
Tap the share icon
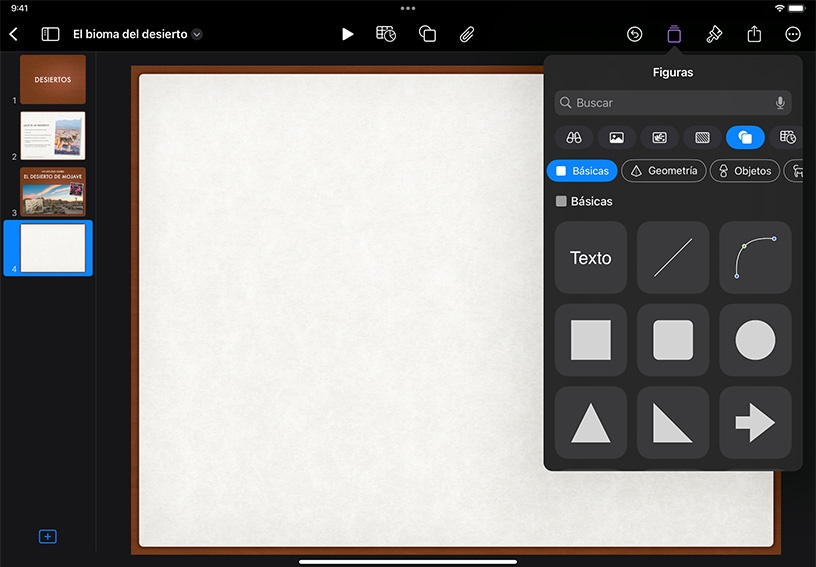[x=754, y=34]
